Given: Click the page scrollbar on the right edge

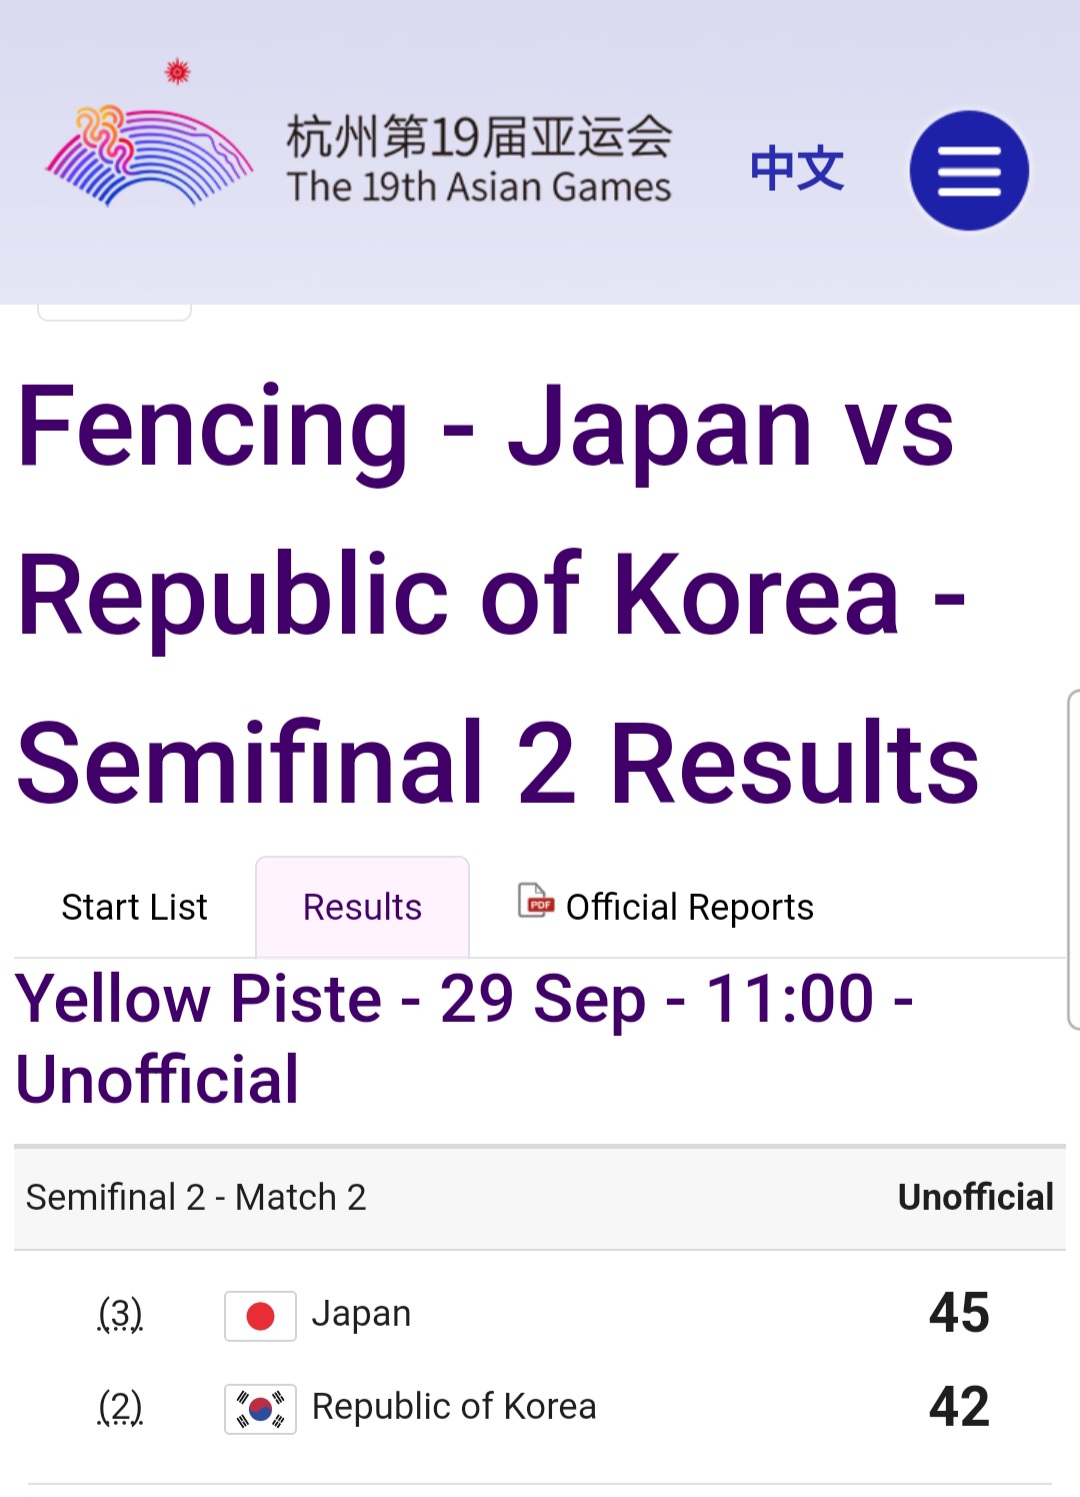Looking at the screenshot, I should pyautogui.click(x=1073, y=858).
